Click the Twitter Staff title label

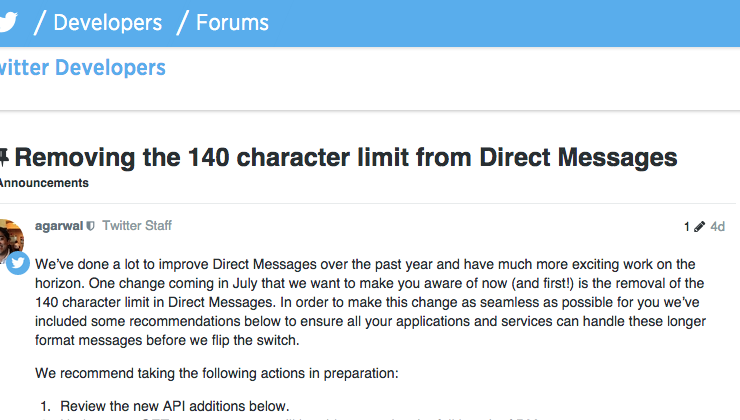click(x=137, y=226)
